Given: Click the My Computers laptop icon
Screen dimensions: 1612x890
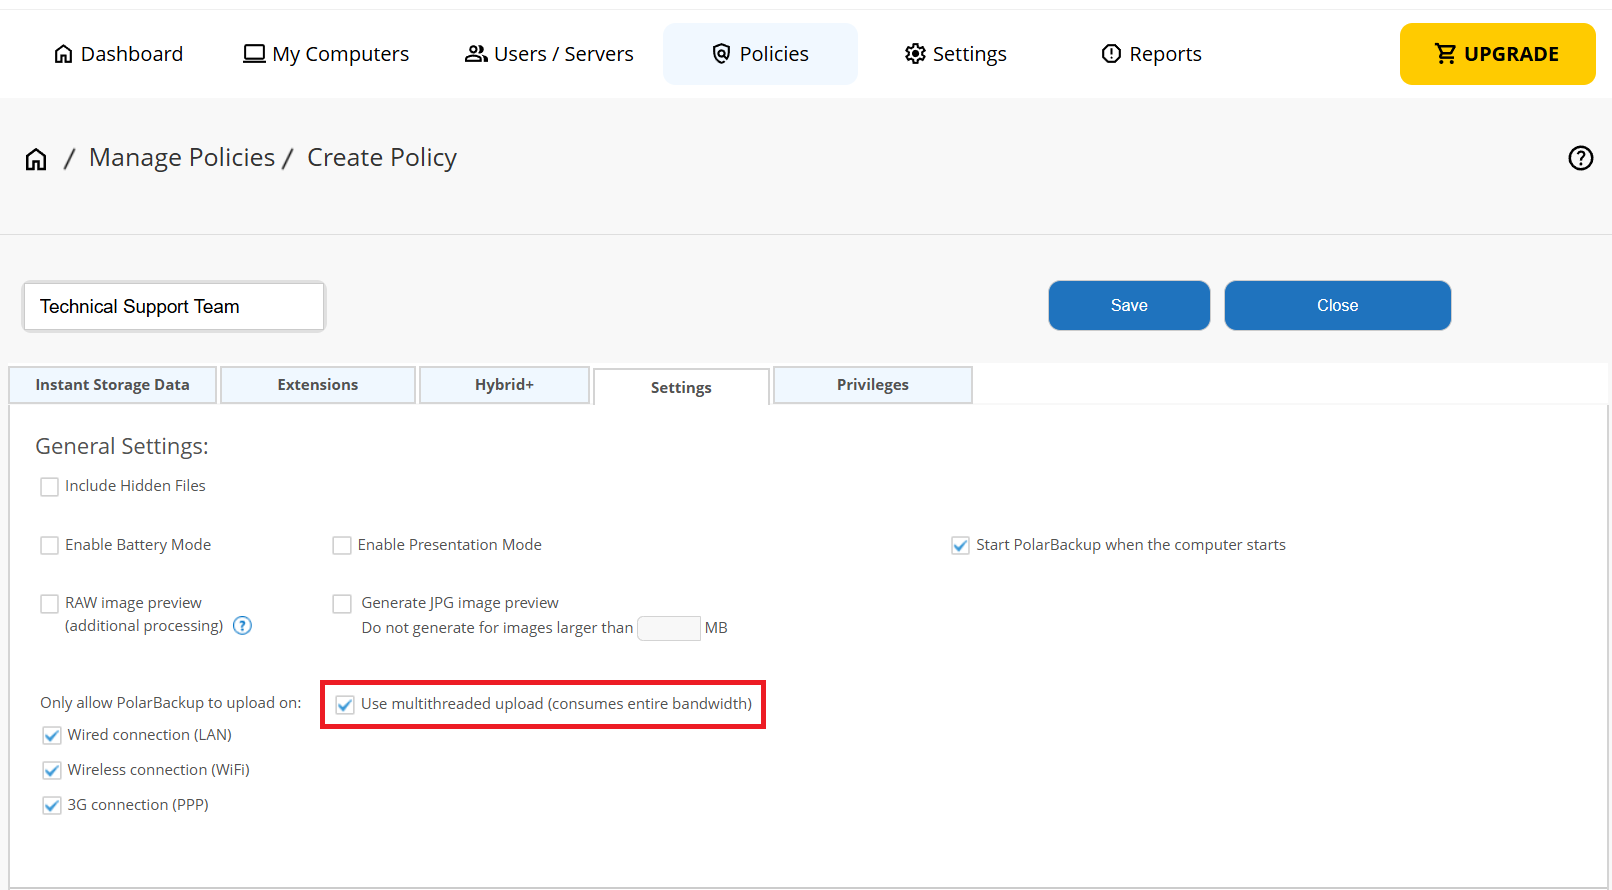Looking at the screenshot, I should (254, 54).
